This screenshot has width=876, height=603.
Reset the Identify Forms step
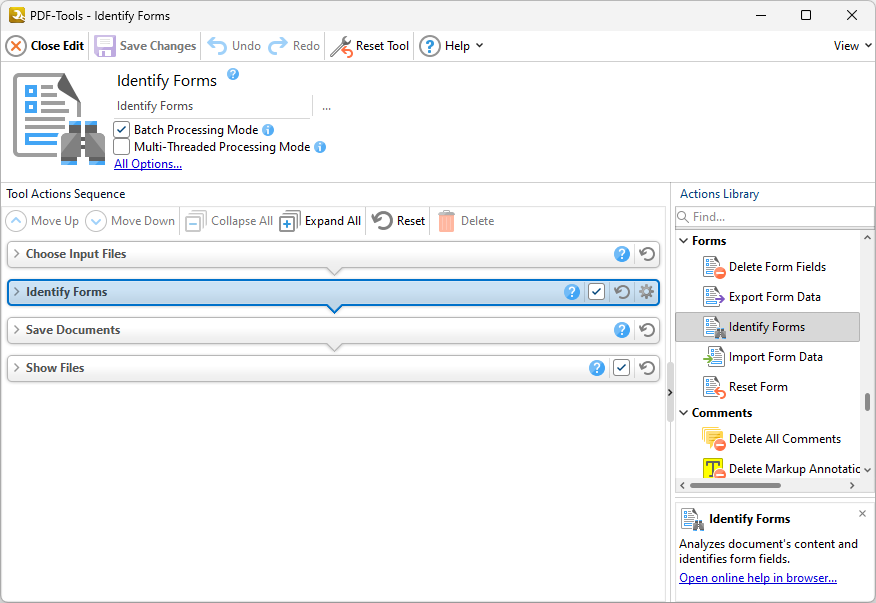point(622,292)
